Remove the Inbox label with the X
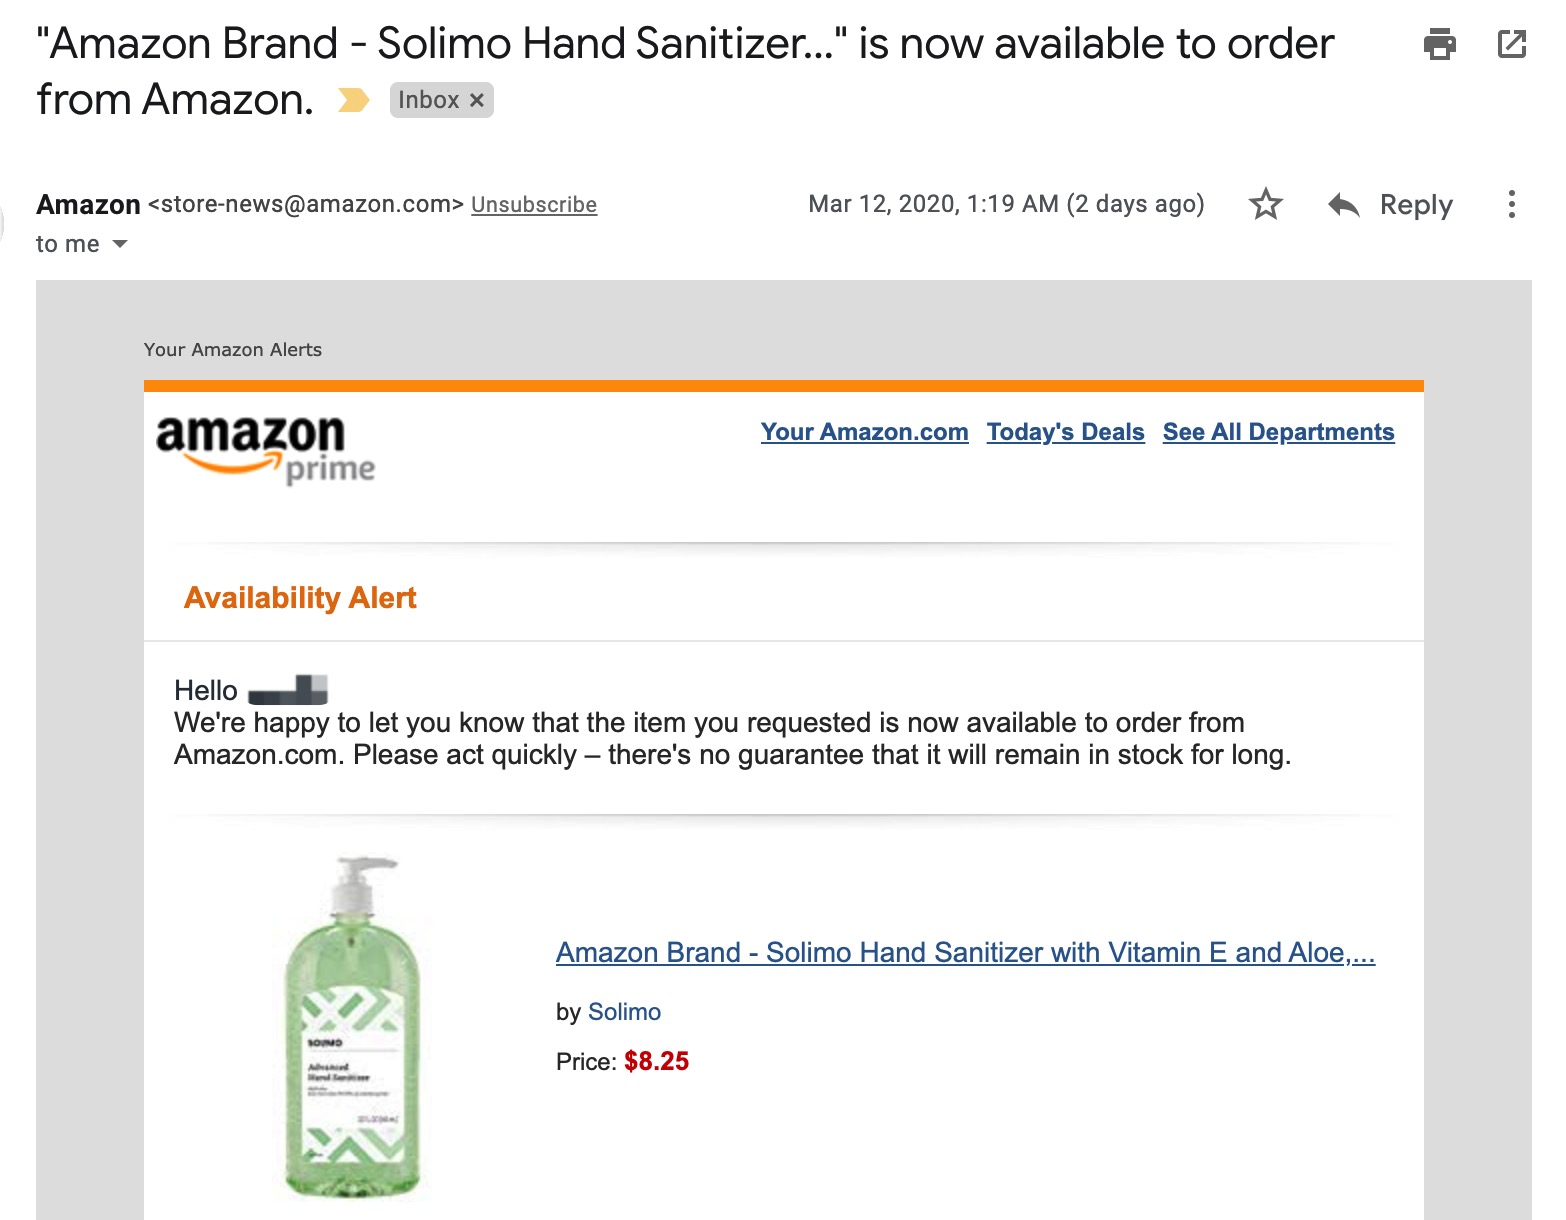This screenshot has width=1566, height=1220. click(x=477, y=100)
